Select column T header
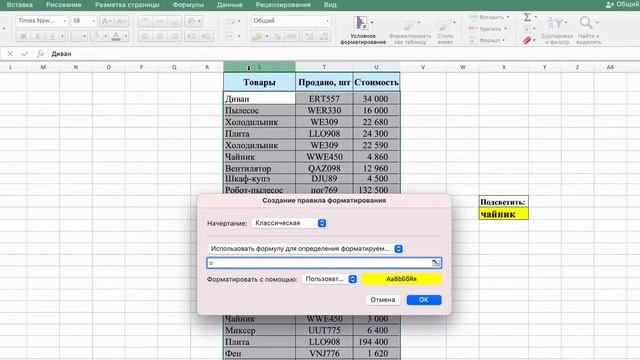The width and height of the screenshot is (640, 360). (324, 67)
